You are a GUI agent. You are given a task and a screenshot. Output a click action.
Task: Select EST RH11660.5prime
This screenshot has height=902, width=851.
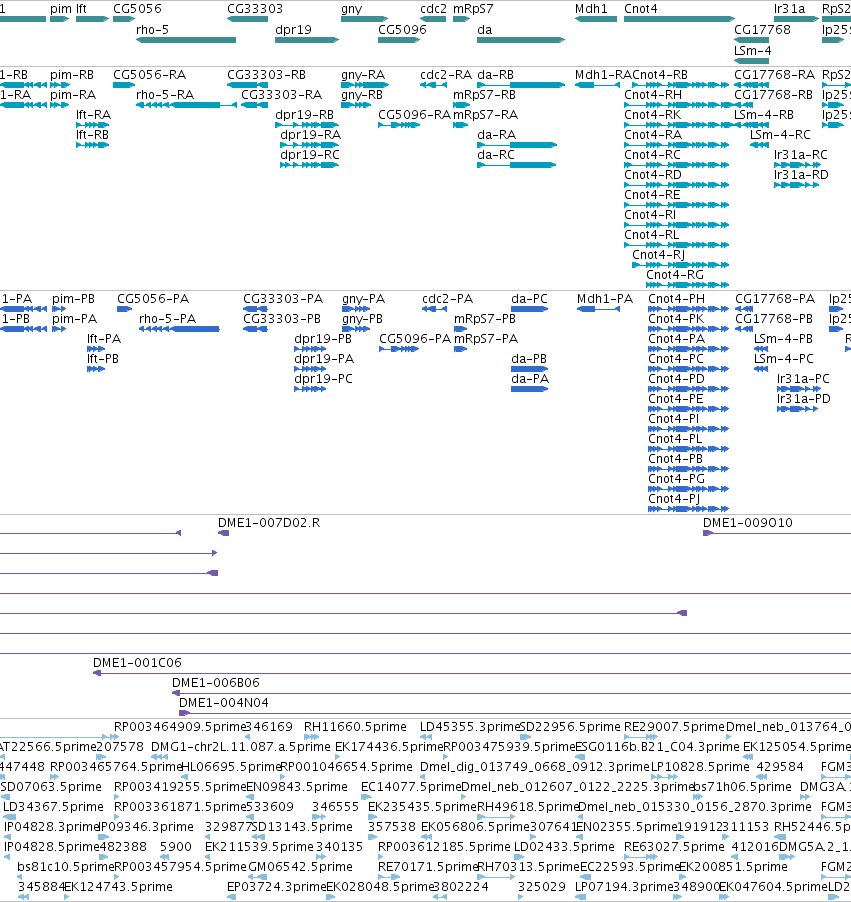[x=355, y=727]
